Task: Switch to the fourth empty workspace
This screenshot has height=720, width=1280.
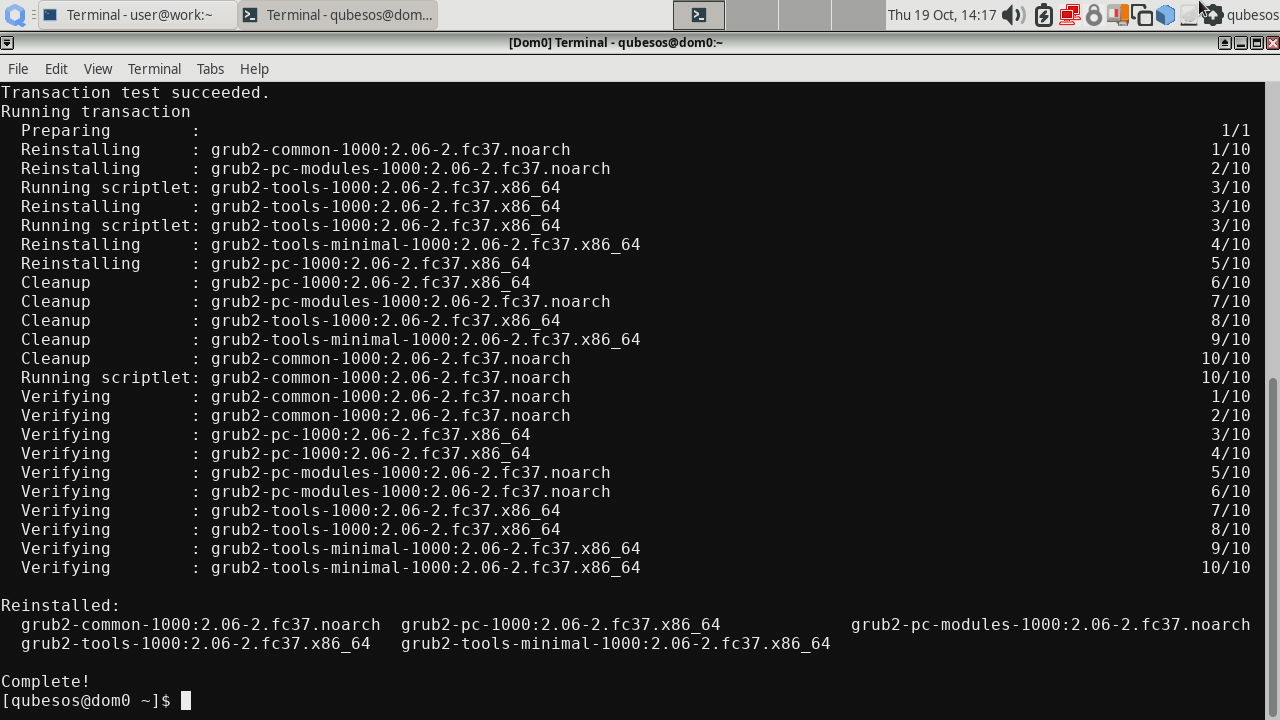Action: click(x=857, y=15)
